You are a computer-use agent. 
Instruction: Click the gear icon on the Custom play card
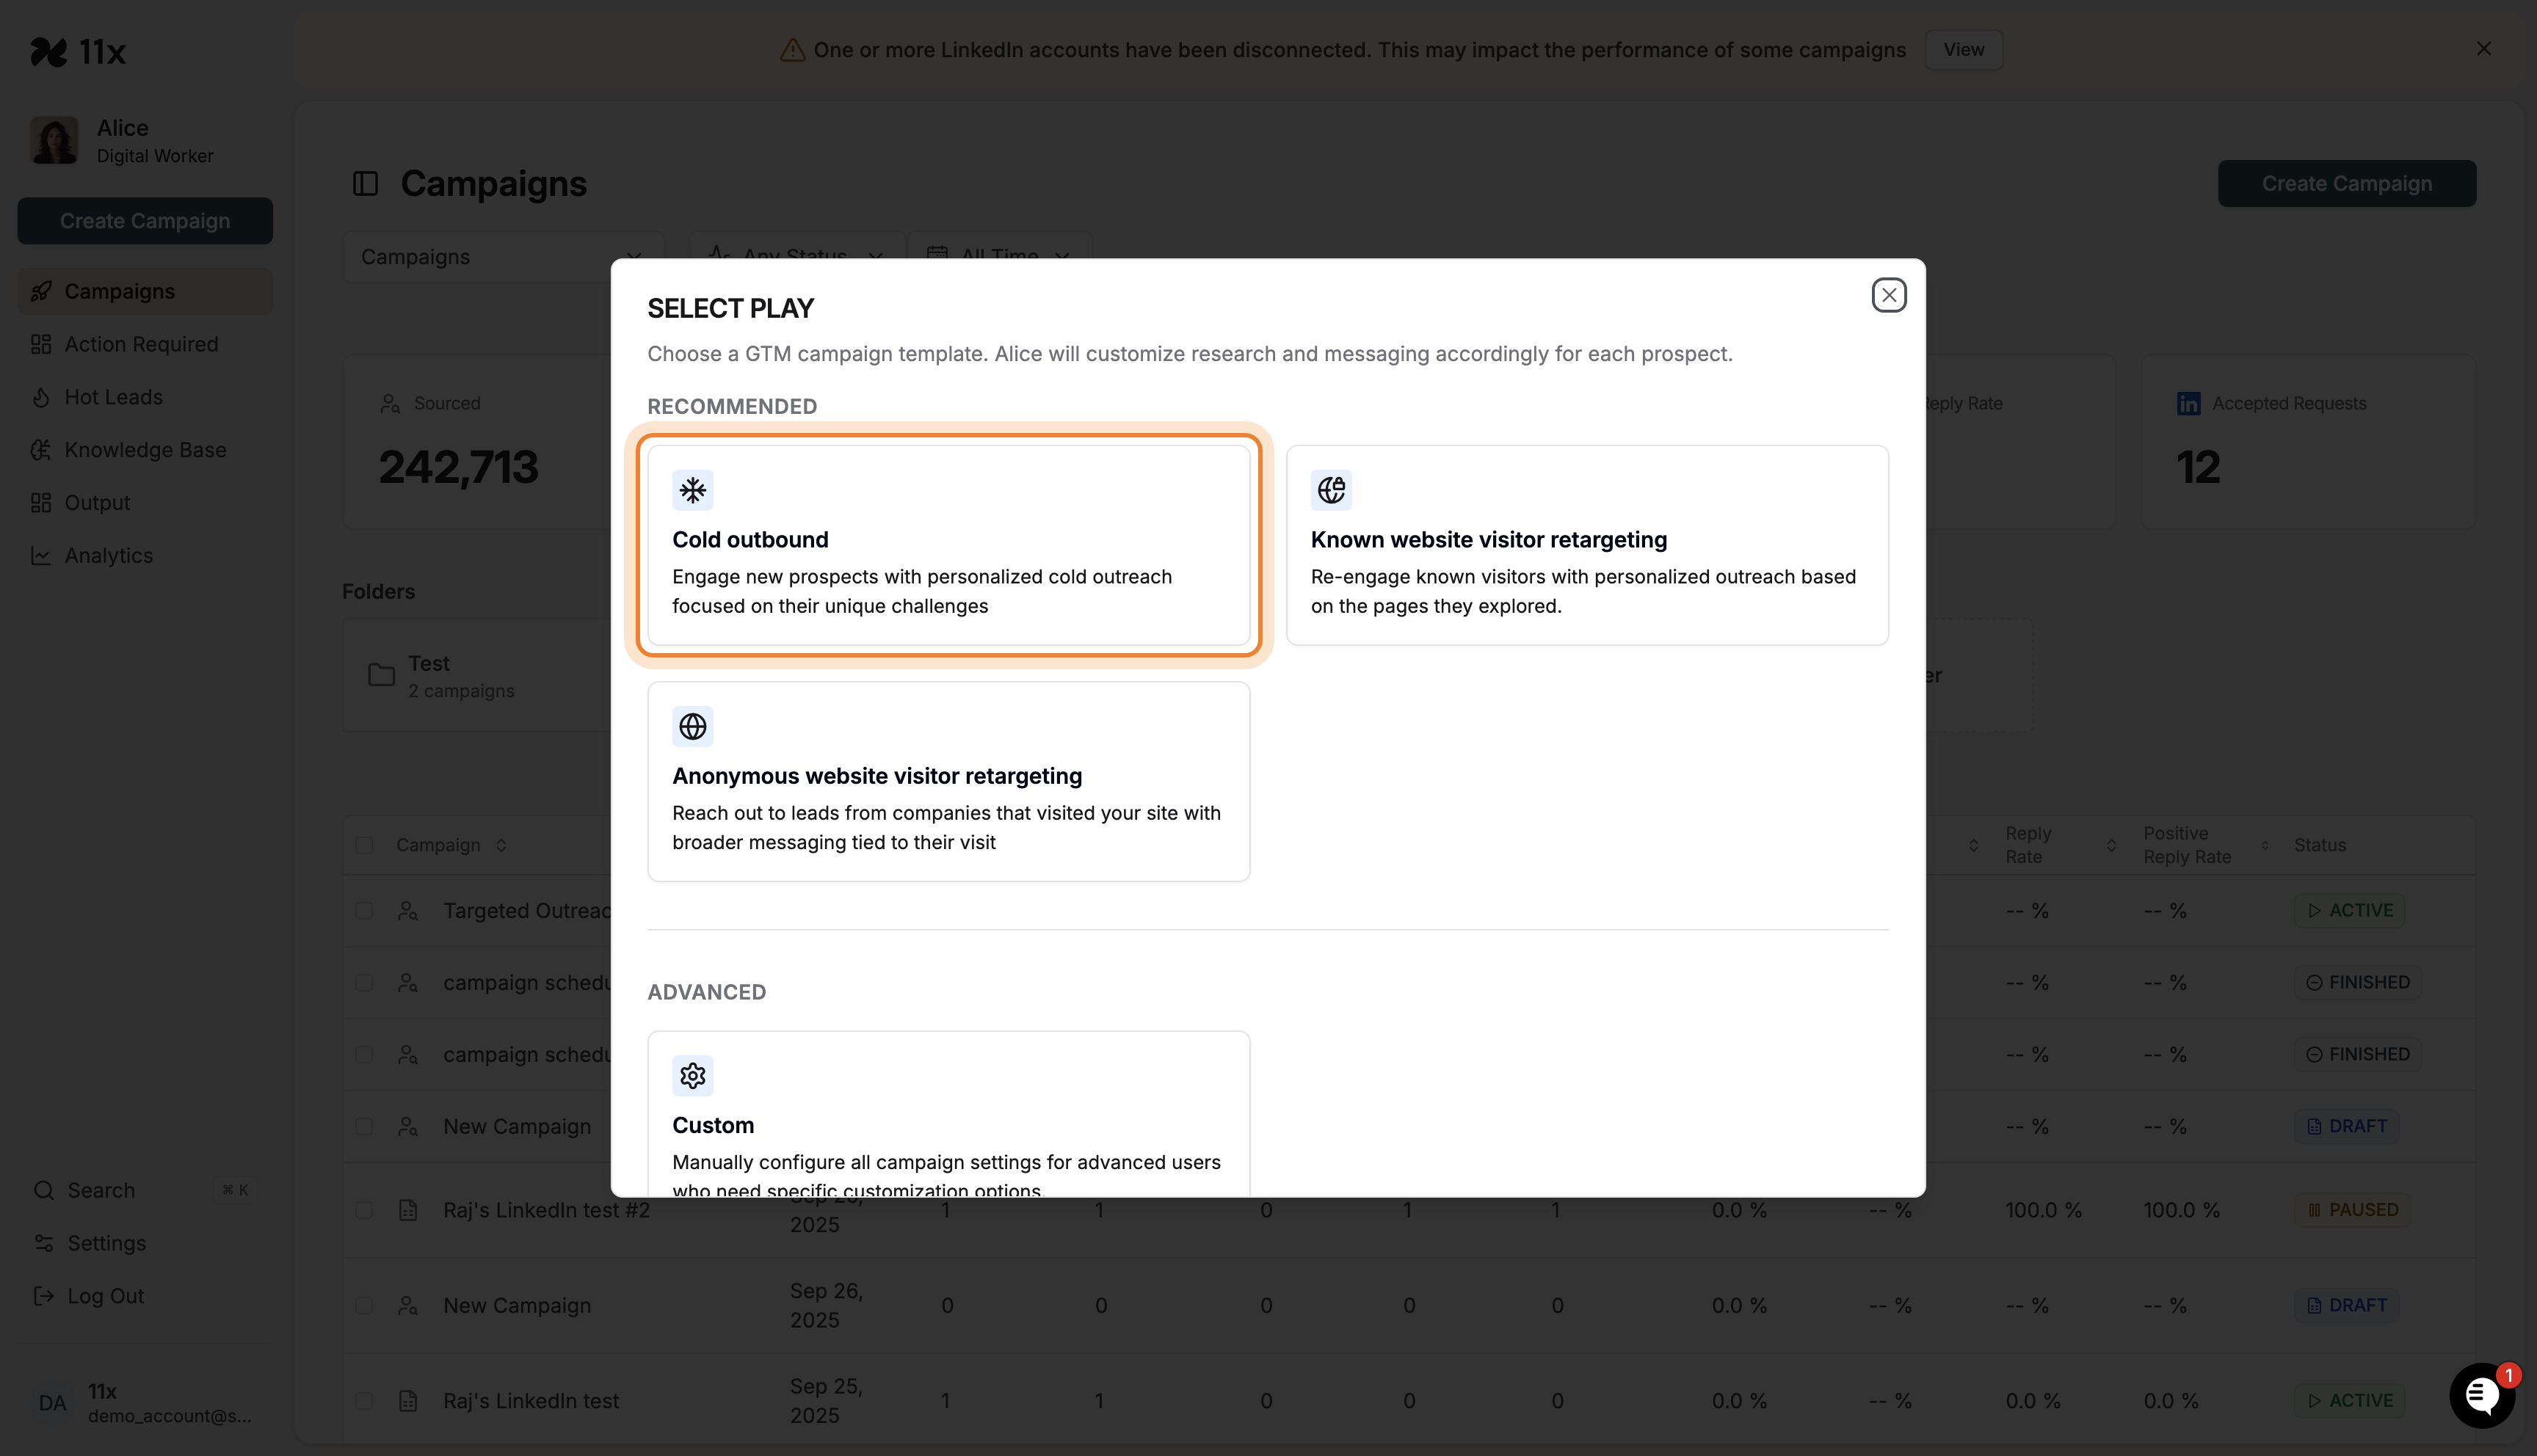pyautogui.click(x=693, y=1075)
